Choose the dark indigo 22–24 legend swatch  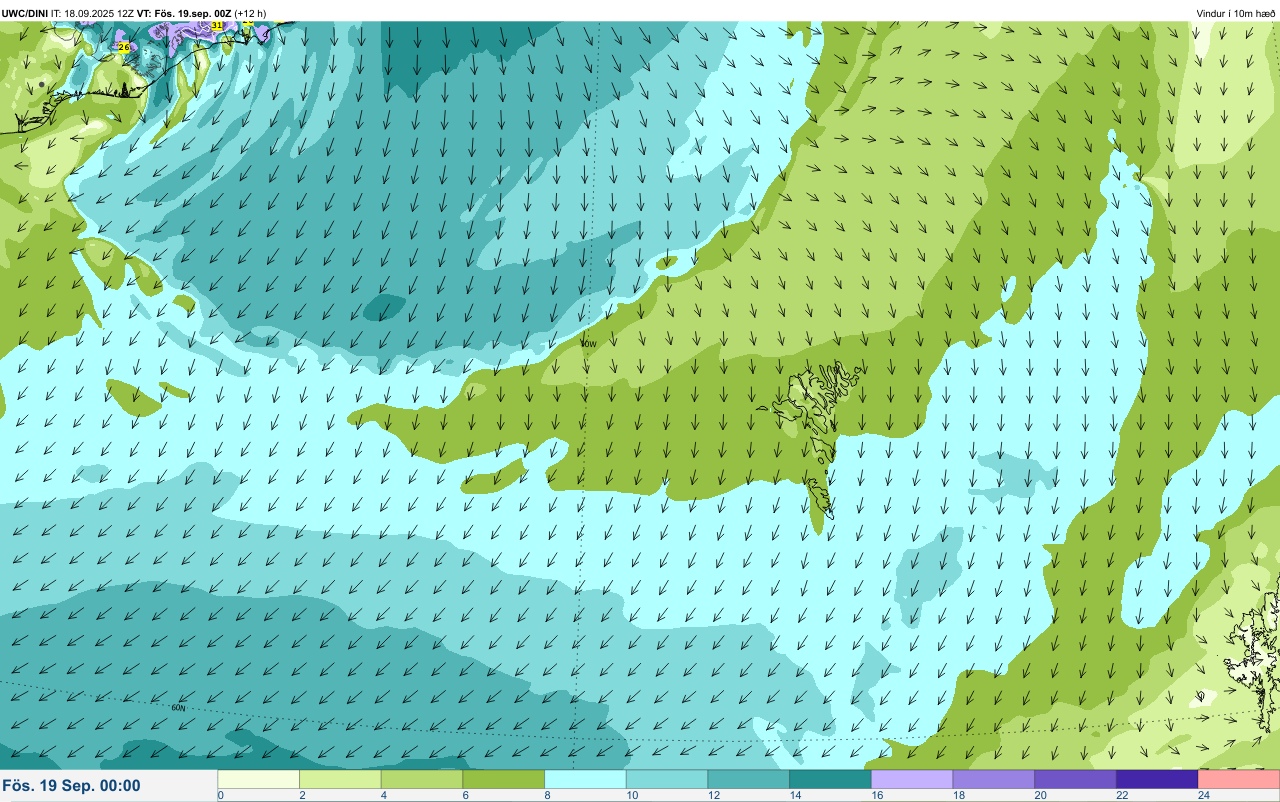coord(1157,779)
